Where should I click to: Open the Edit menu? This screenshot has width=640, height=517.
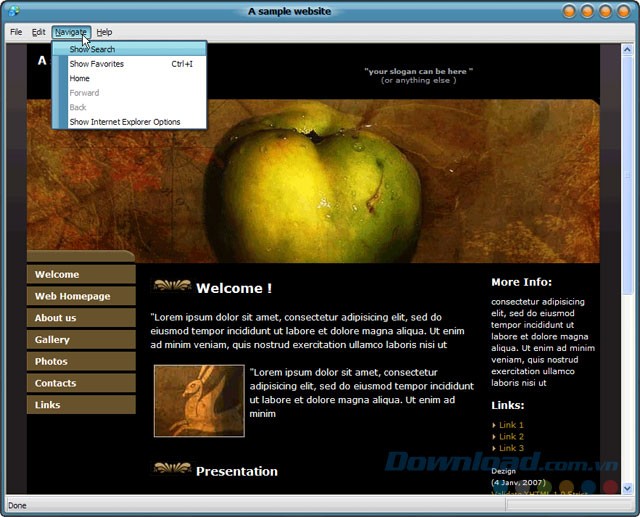click(x=38, y=32)
